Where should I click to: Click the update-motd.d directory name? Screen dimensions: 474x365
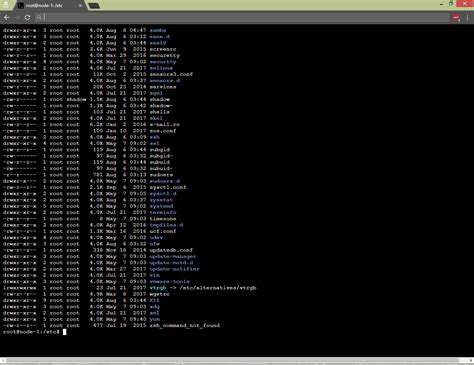pos(171,263)
